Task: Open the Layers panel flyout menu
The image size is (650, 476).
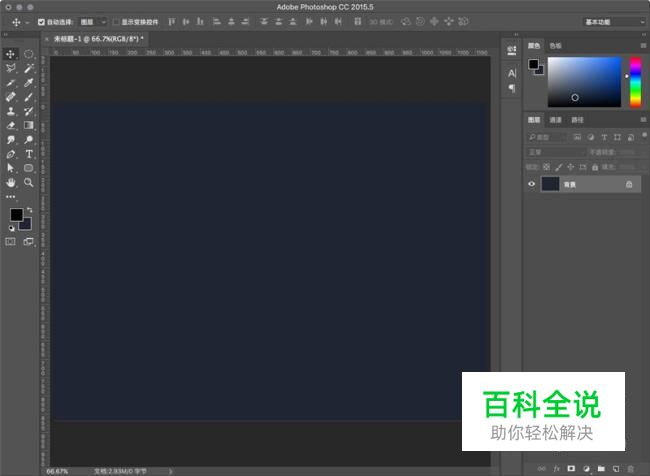Action: tap(643, 119)
